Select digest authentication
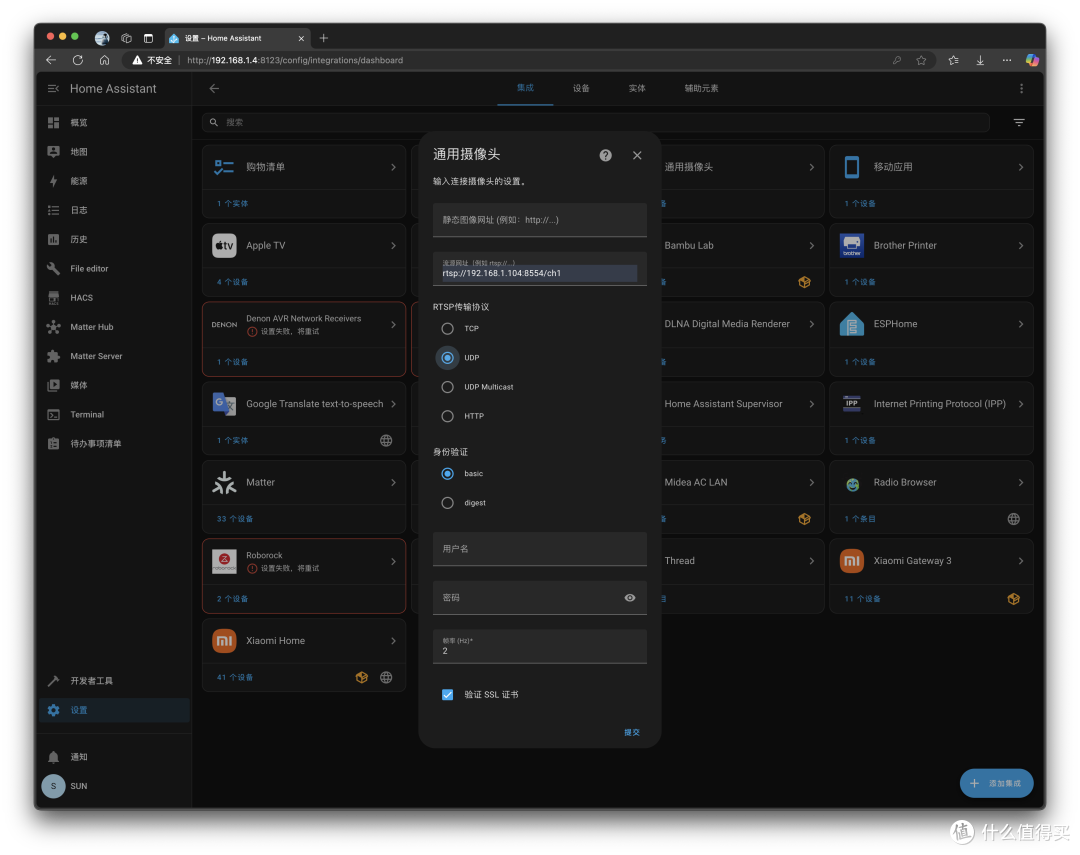 pos(448,503)
